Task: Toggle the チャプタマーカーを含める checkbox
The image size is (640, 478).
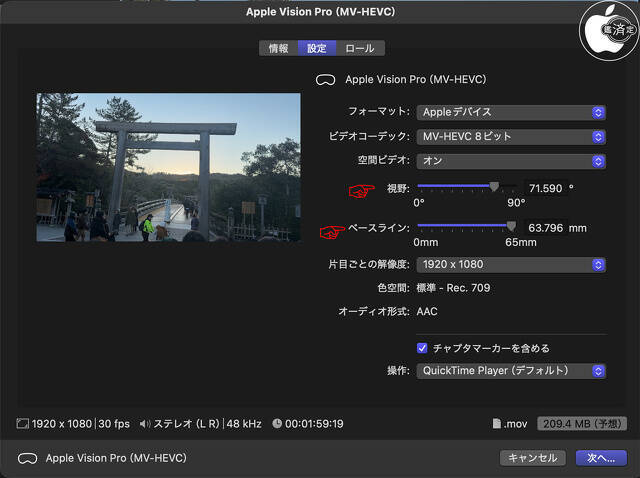Action: (422, 348)
